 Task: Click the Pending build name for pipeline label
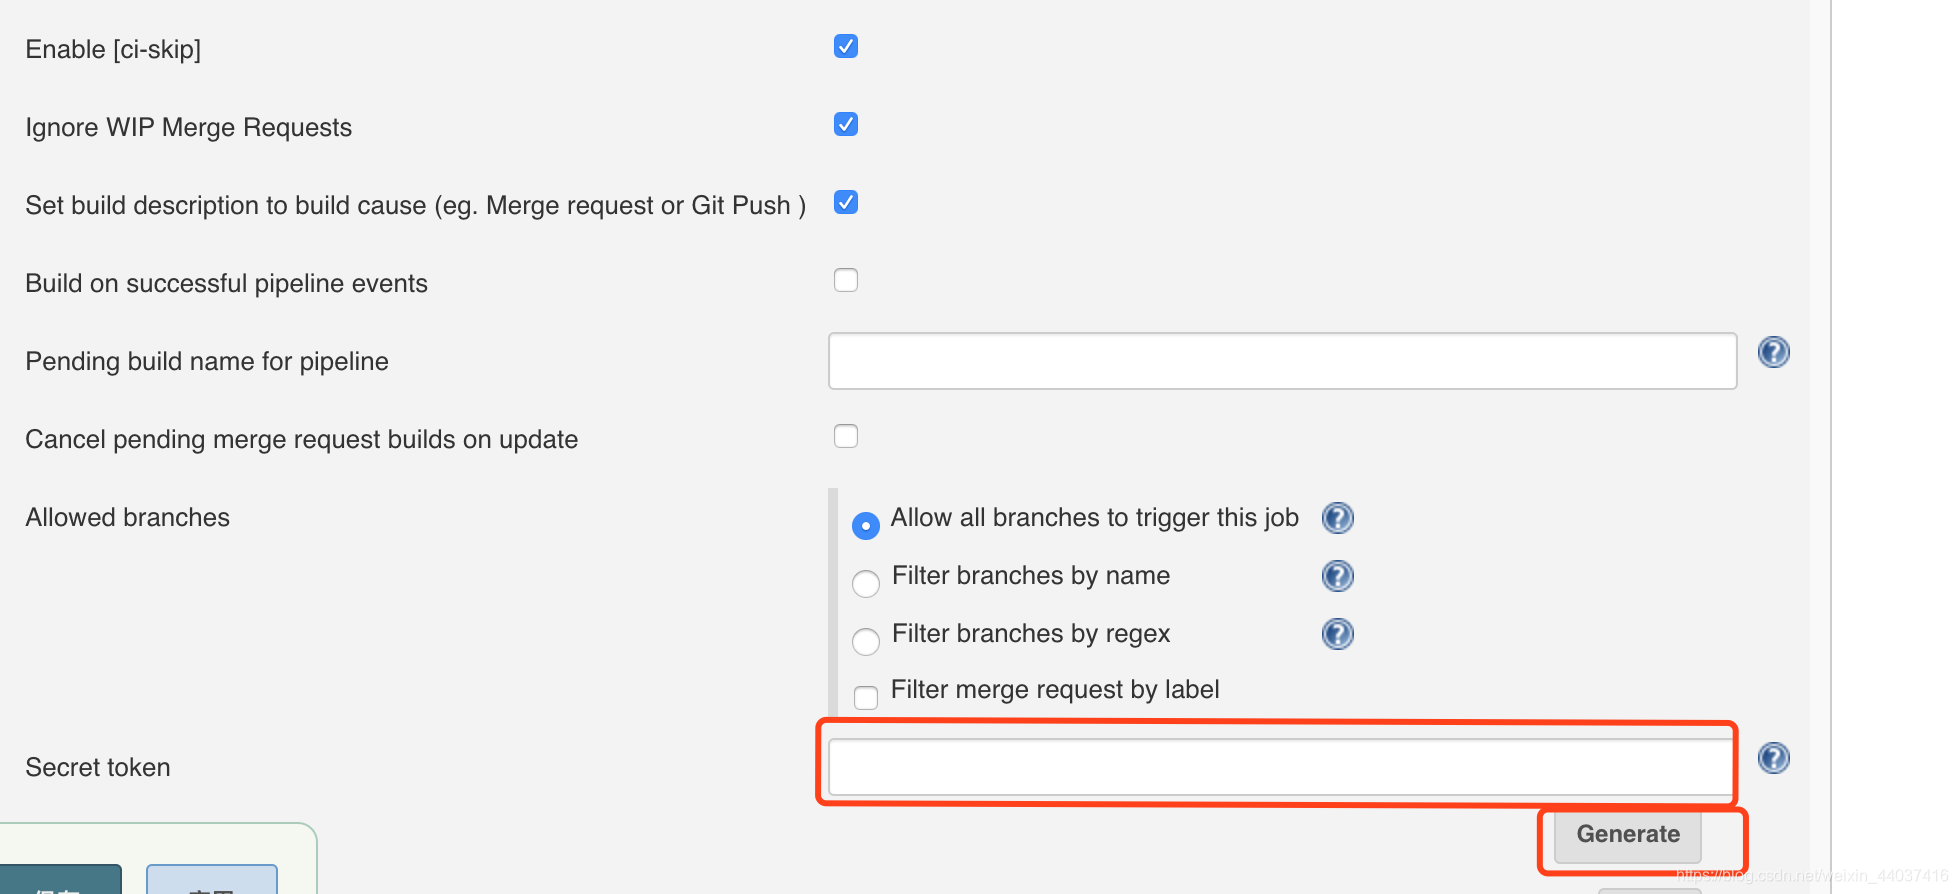[207, 361]
